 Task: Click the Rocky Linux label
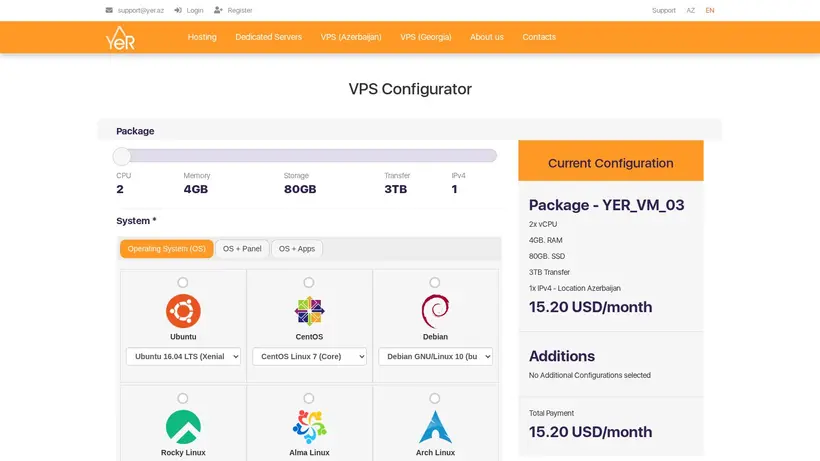point(183,453)
